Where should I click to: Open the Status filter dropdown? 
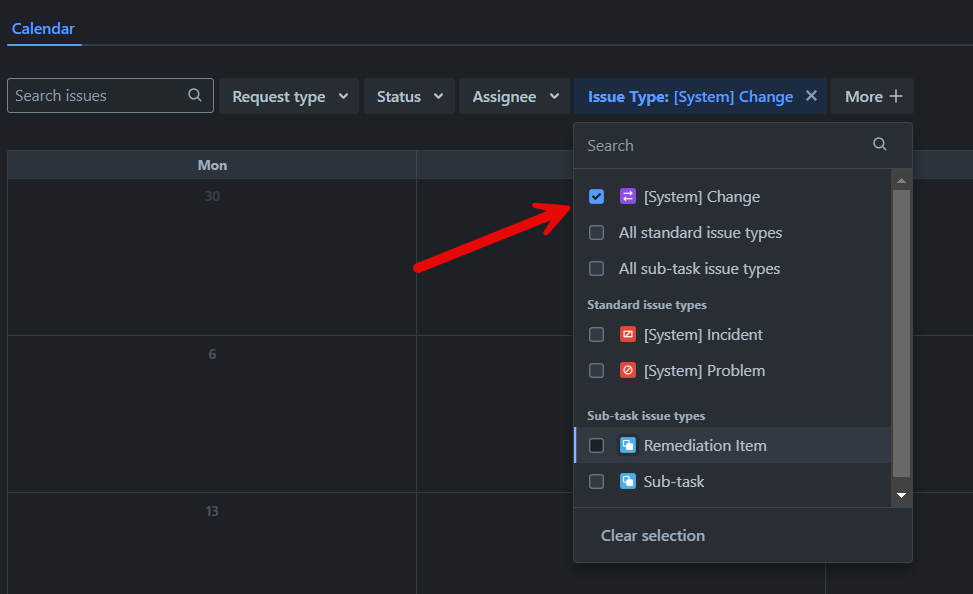point(408,95)
